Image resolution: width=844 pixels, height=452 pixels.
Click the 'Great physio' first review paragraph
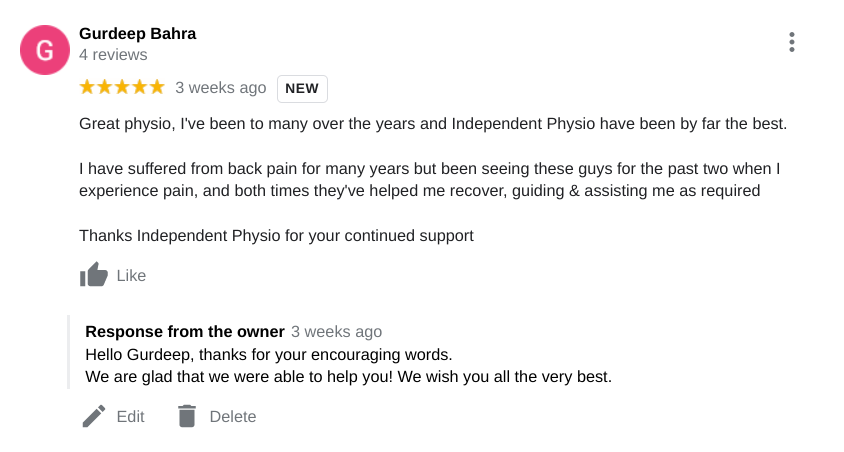click(433, 124)
